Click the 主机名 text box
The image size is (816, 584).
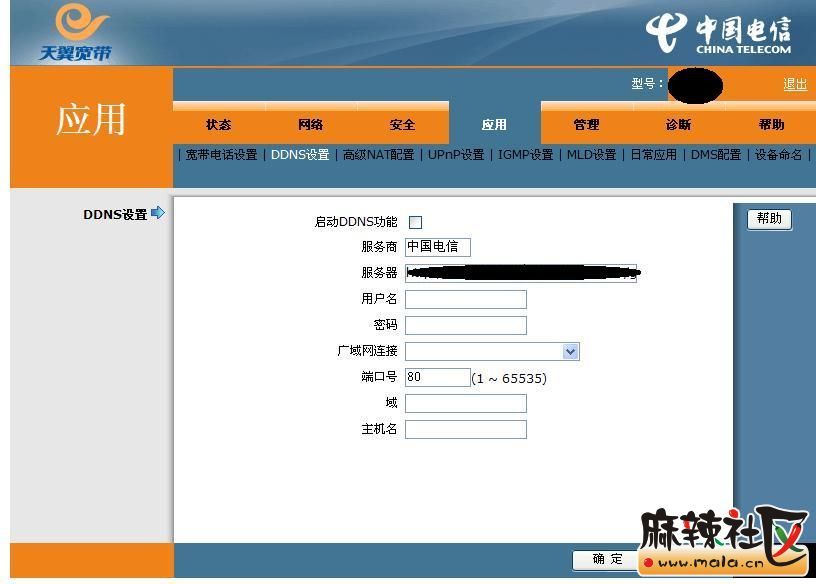[x=465, y=429]
